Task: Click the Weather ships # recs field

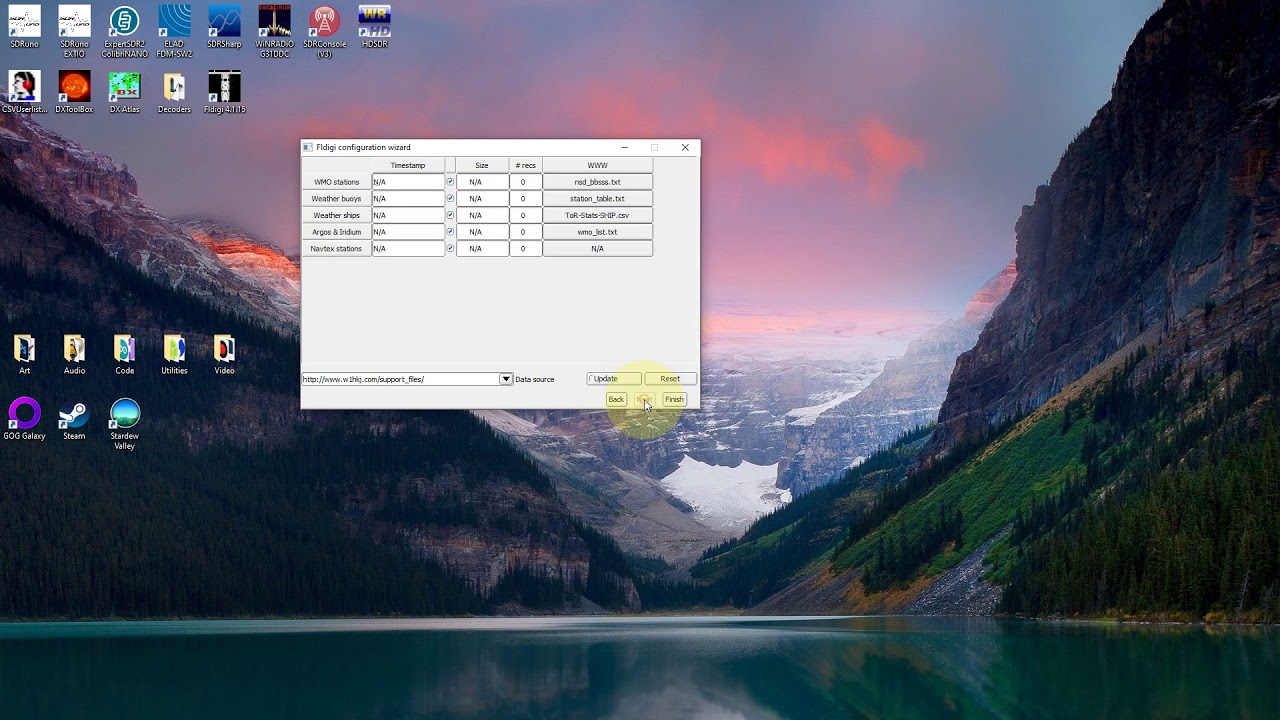Action: (525, 215)
